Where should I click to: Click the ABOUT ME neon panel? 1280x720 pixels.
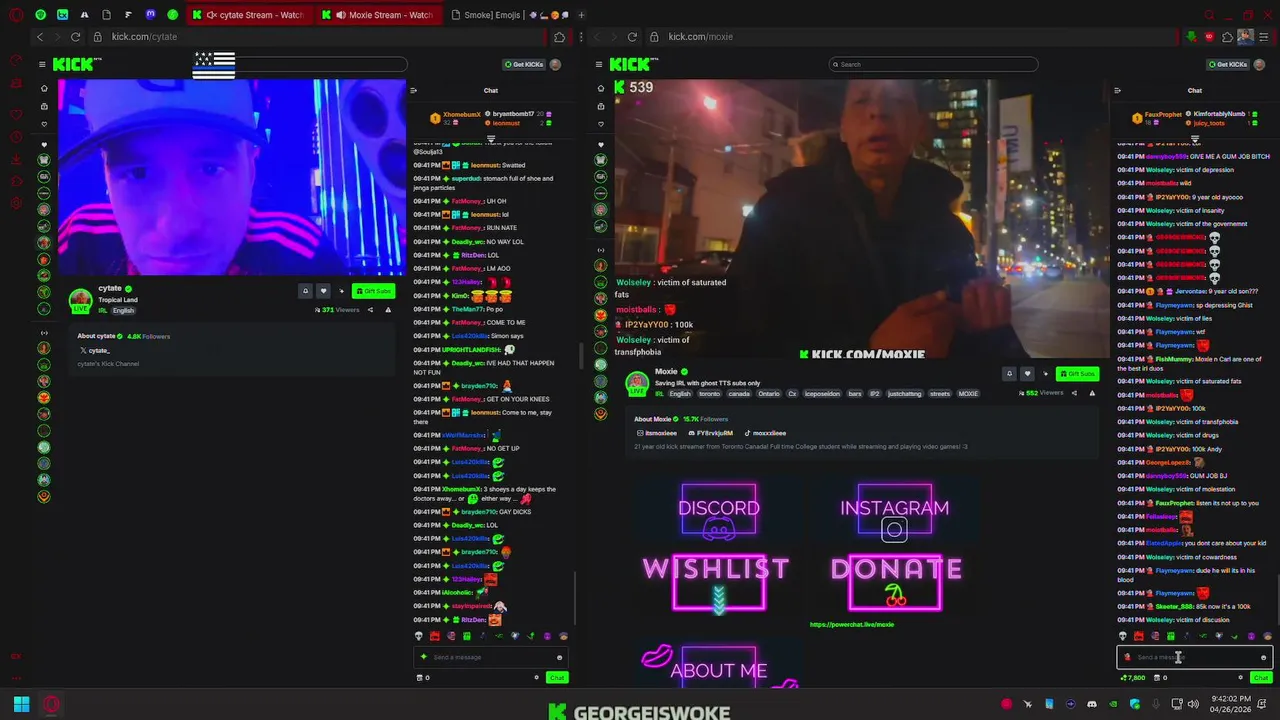click(x=719, y=668)
